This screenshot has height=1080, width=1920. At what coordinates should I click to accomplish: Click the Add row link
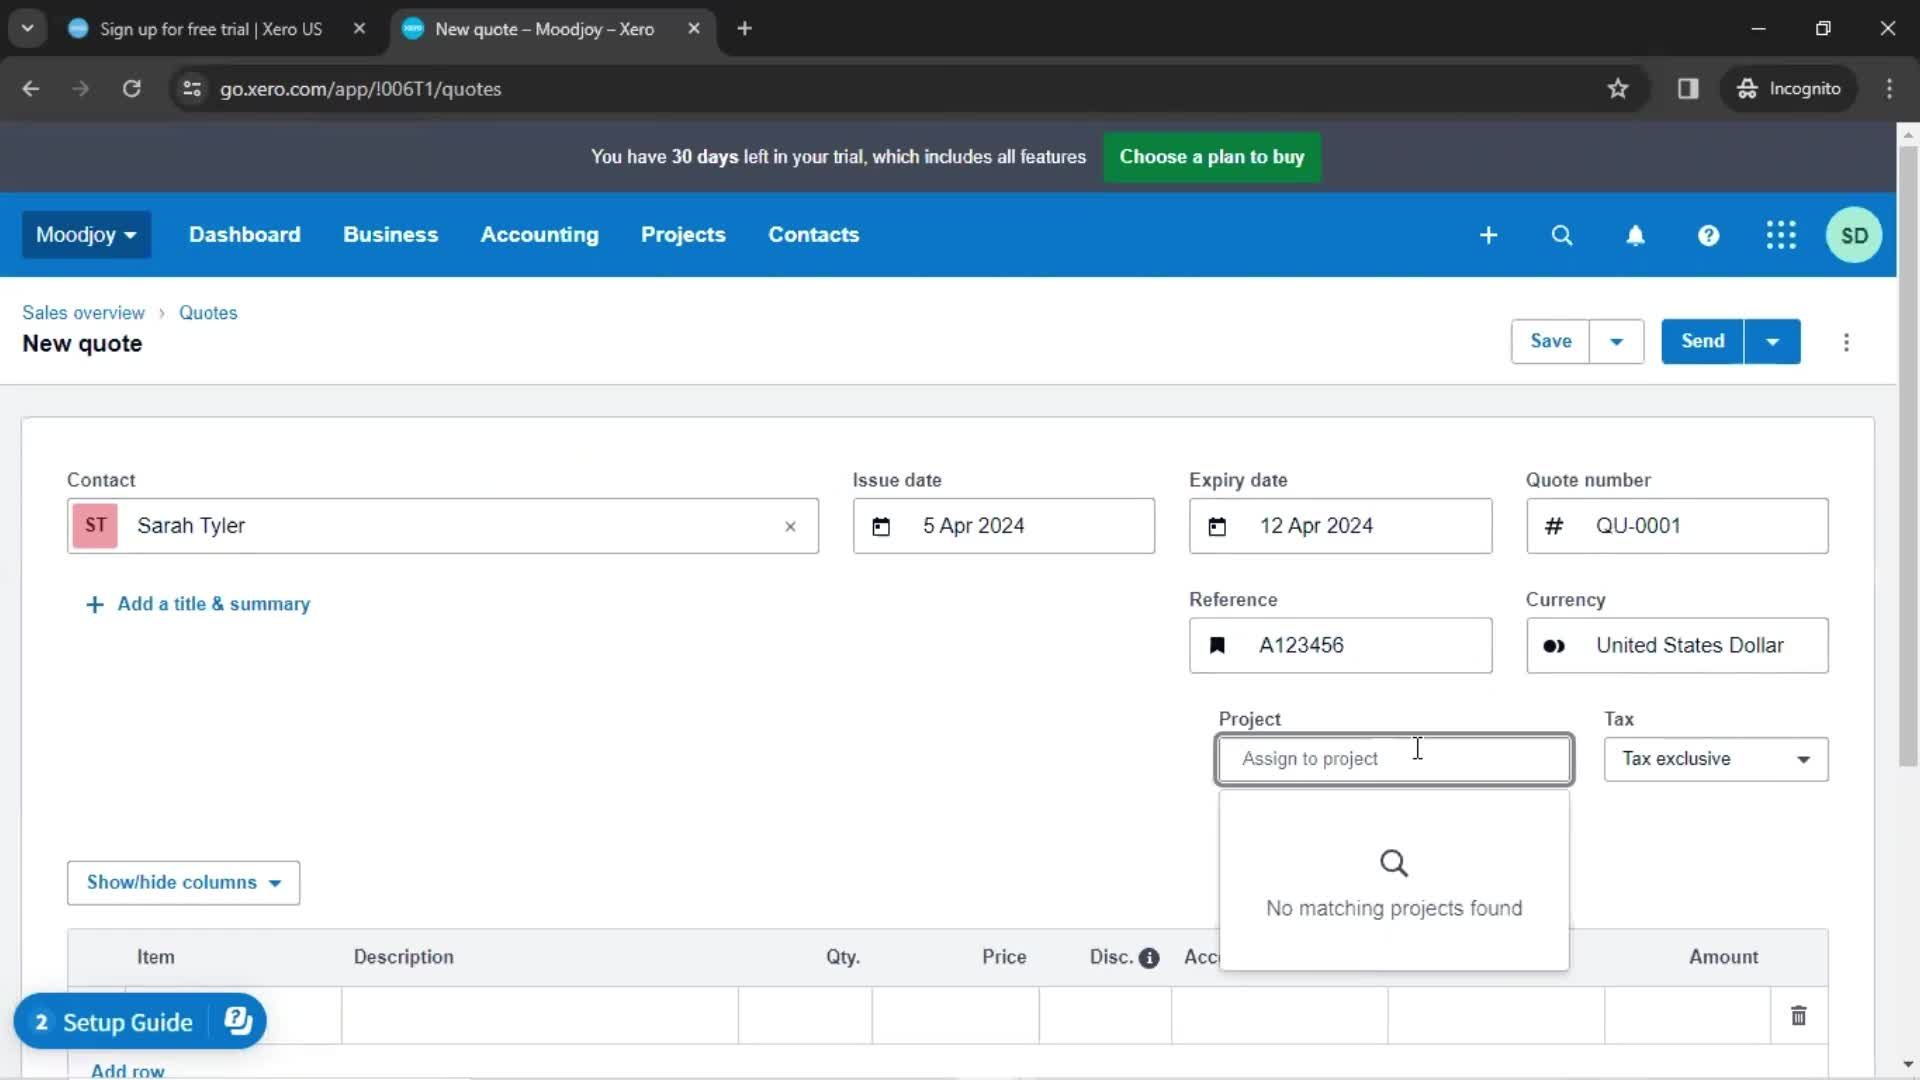(x=127, y=1070)
